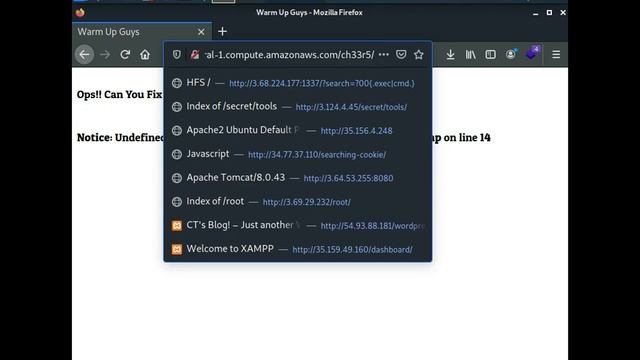Select CT's Blog! wordpress suggestion

pos(298,225)
